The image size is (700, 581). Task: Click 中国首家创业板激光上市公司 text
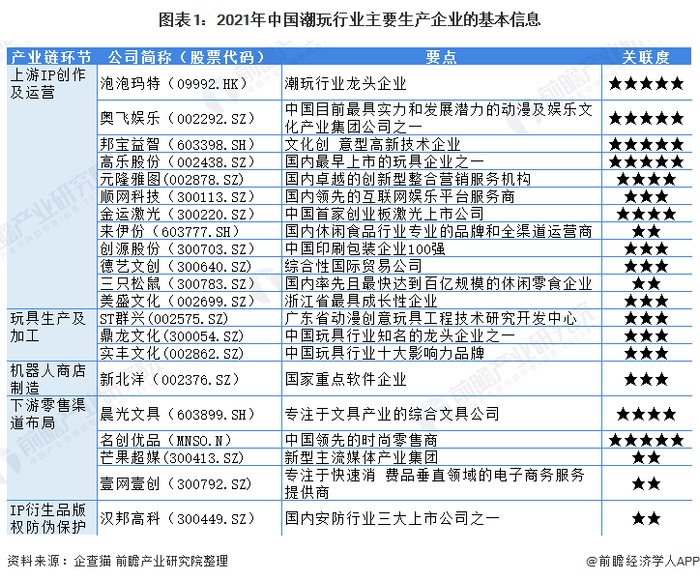pyautogui.click(x=384, y=214)
